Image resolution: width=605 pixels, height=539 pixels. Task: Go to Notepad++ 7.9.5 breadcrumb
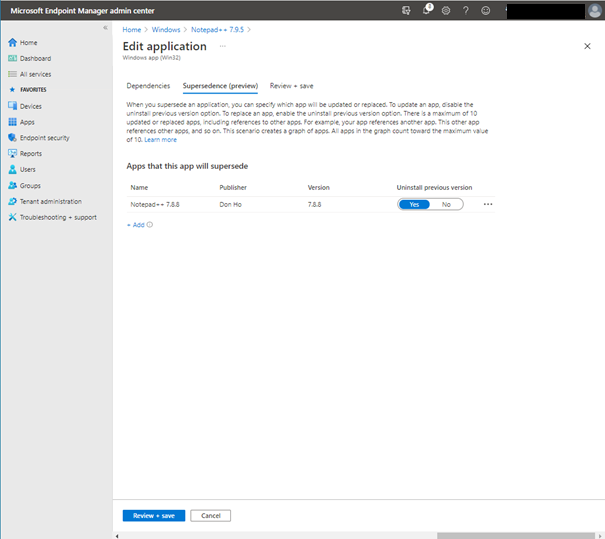pyautogui.click(x=217, y=30)
